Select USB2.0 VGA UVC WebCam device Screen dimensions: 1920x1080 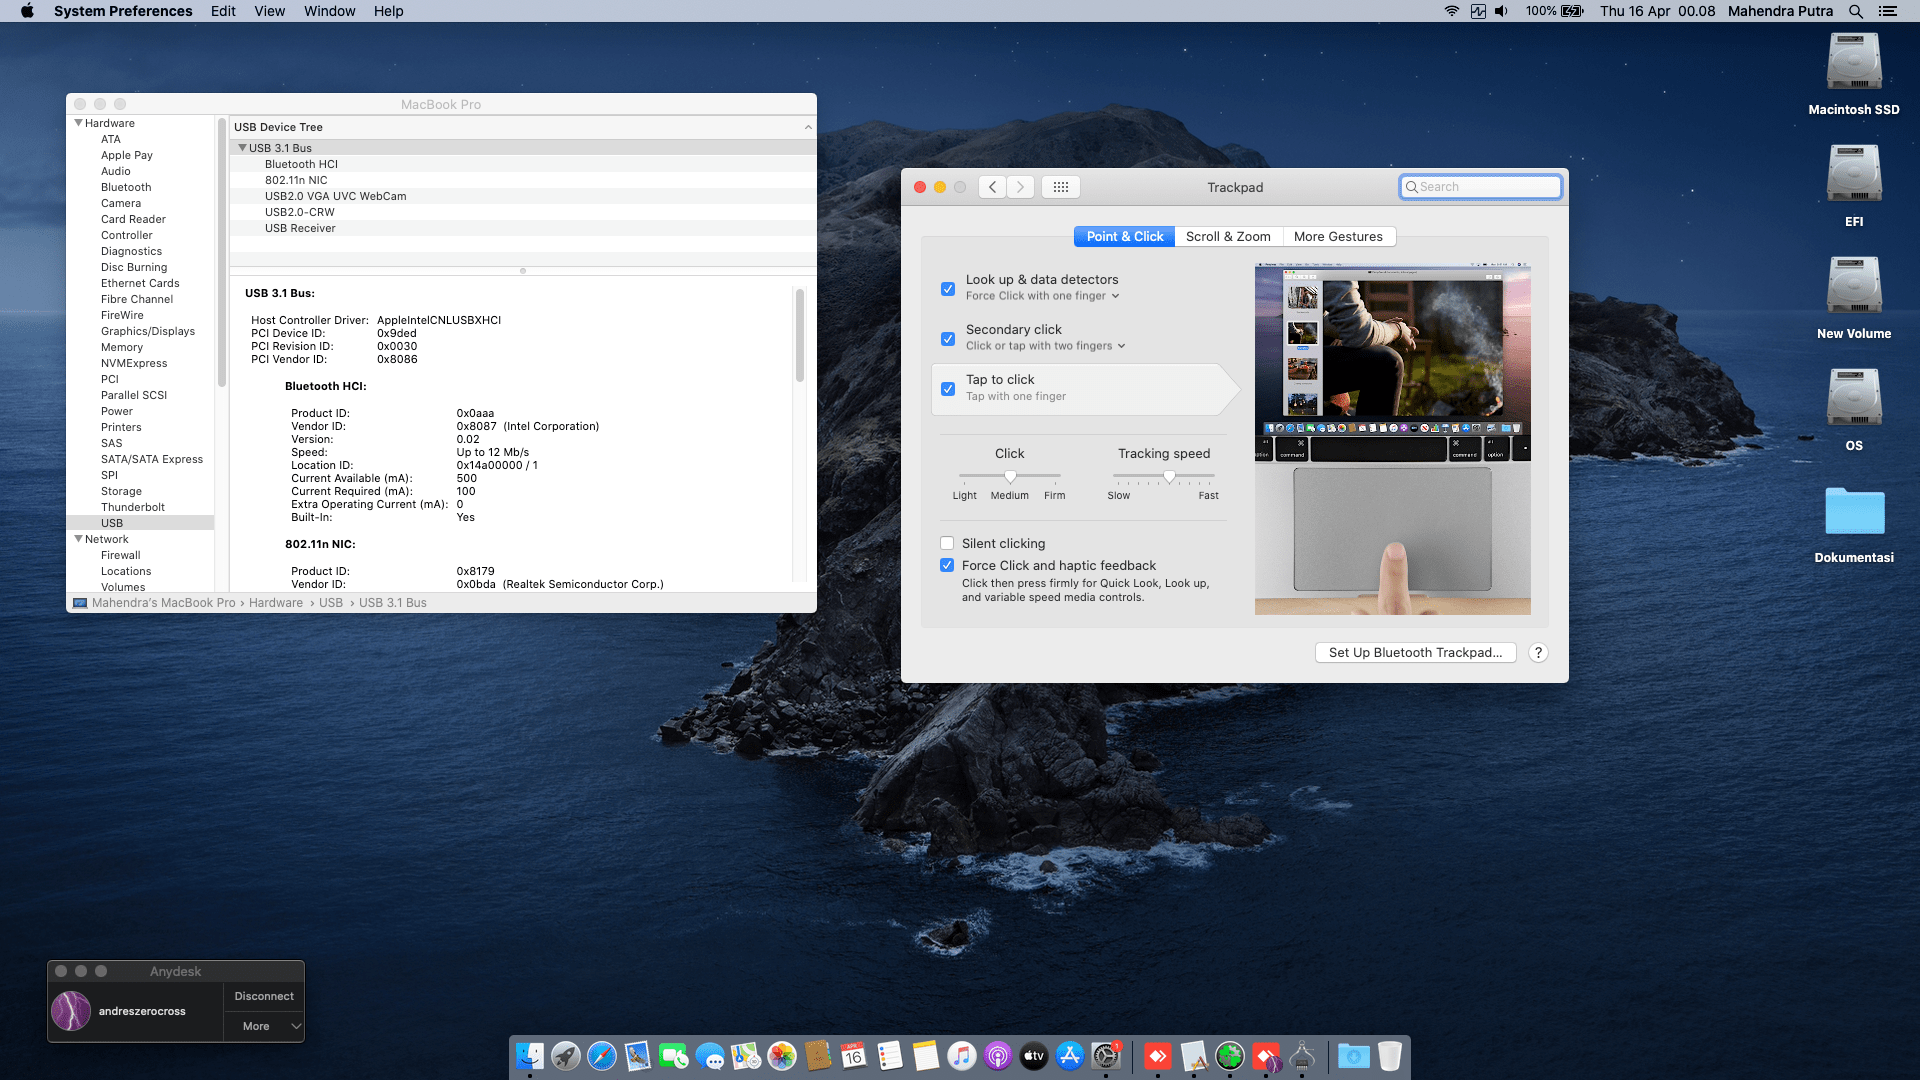click(x=335, y=196)
